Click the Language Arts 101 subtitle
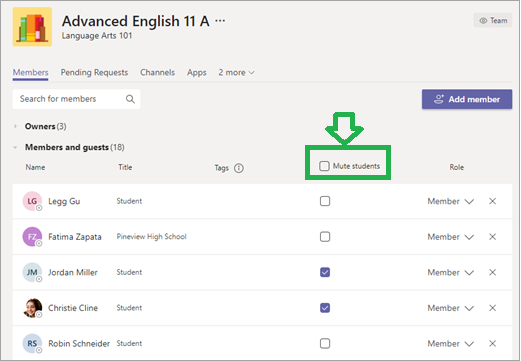This screenshot has width=521, height=361. [x=97, y=36]
